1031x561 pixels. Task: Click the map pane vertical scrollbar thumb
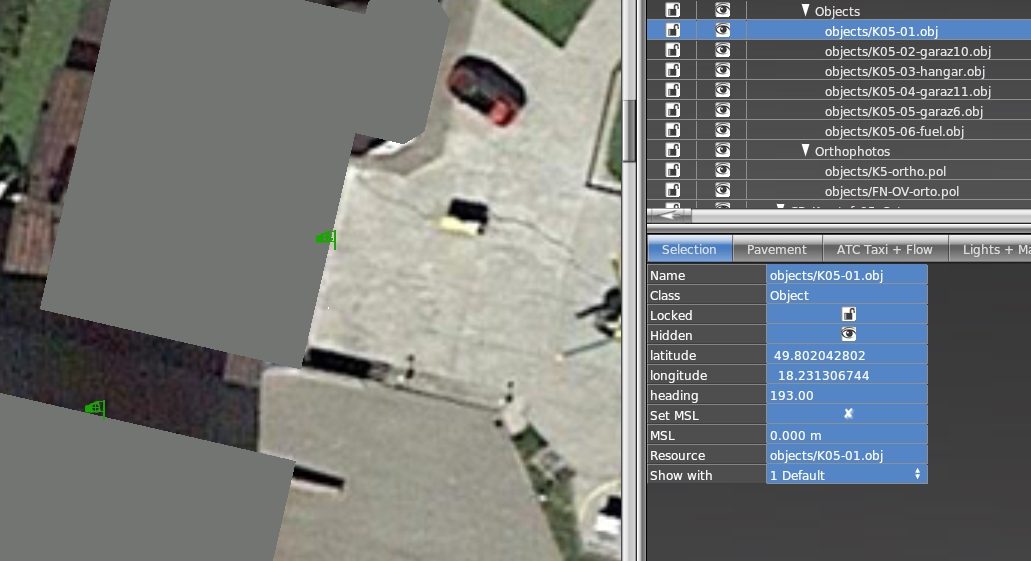pos(629,130)
